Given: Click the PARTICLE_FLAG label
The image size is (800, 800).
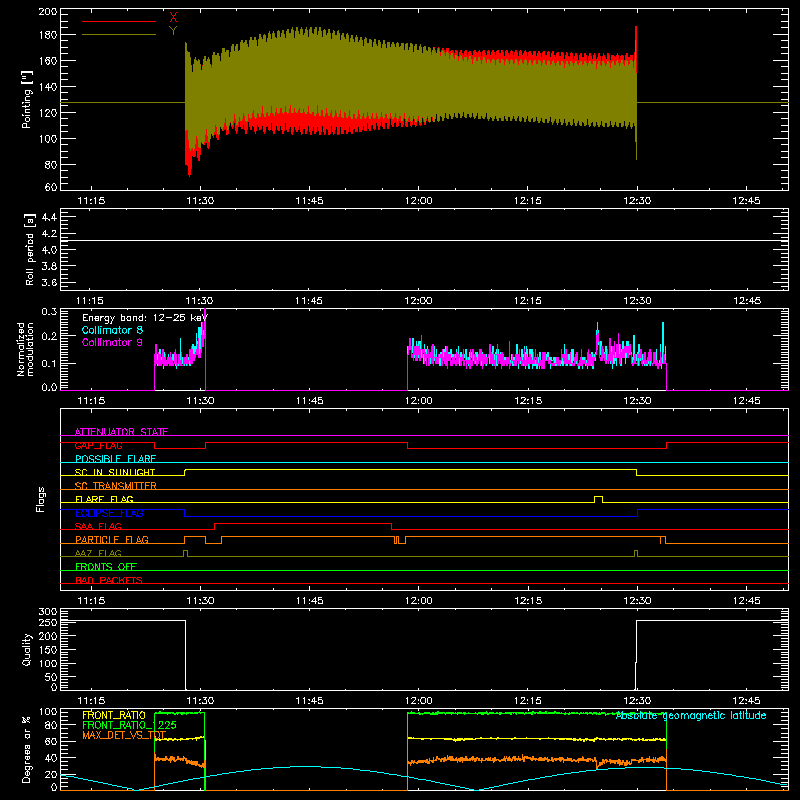Looking at the screenshot, I should pyautogui.click(x=112, y=539).
